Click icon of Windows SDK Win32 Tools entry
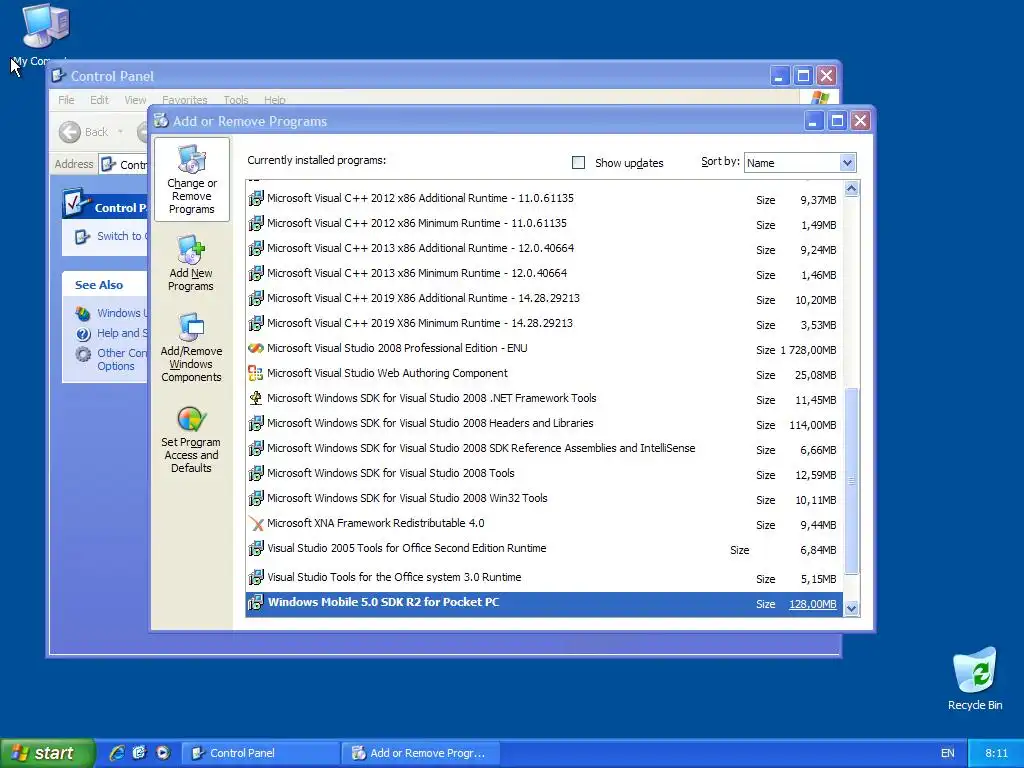Screen dimensions: 1024x768 (256, 498)
